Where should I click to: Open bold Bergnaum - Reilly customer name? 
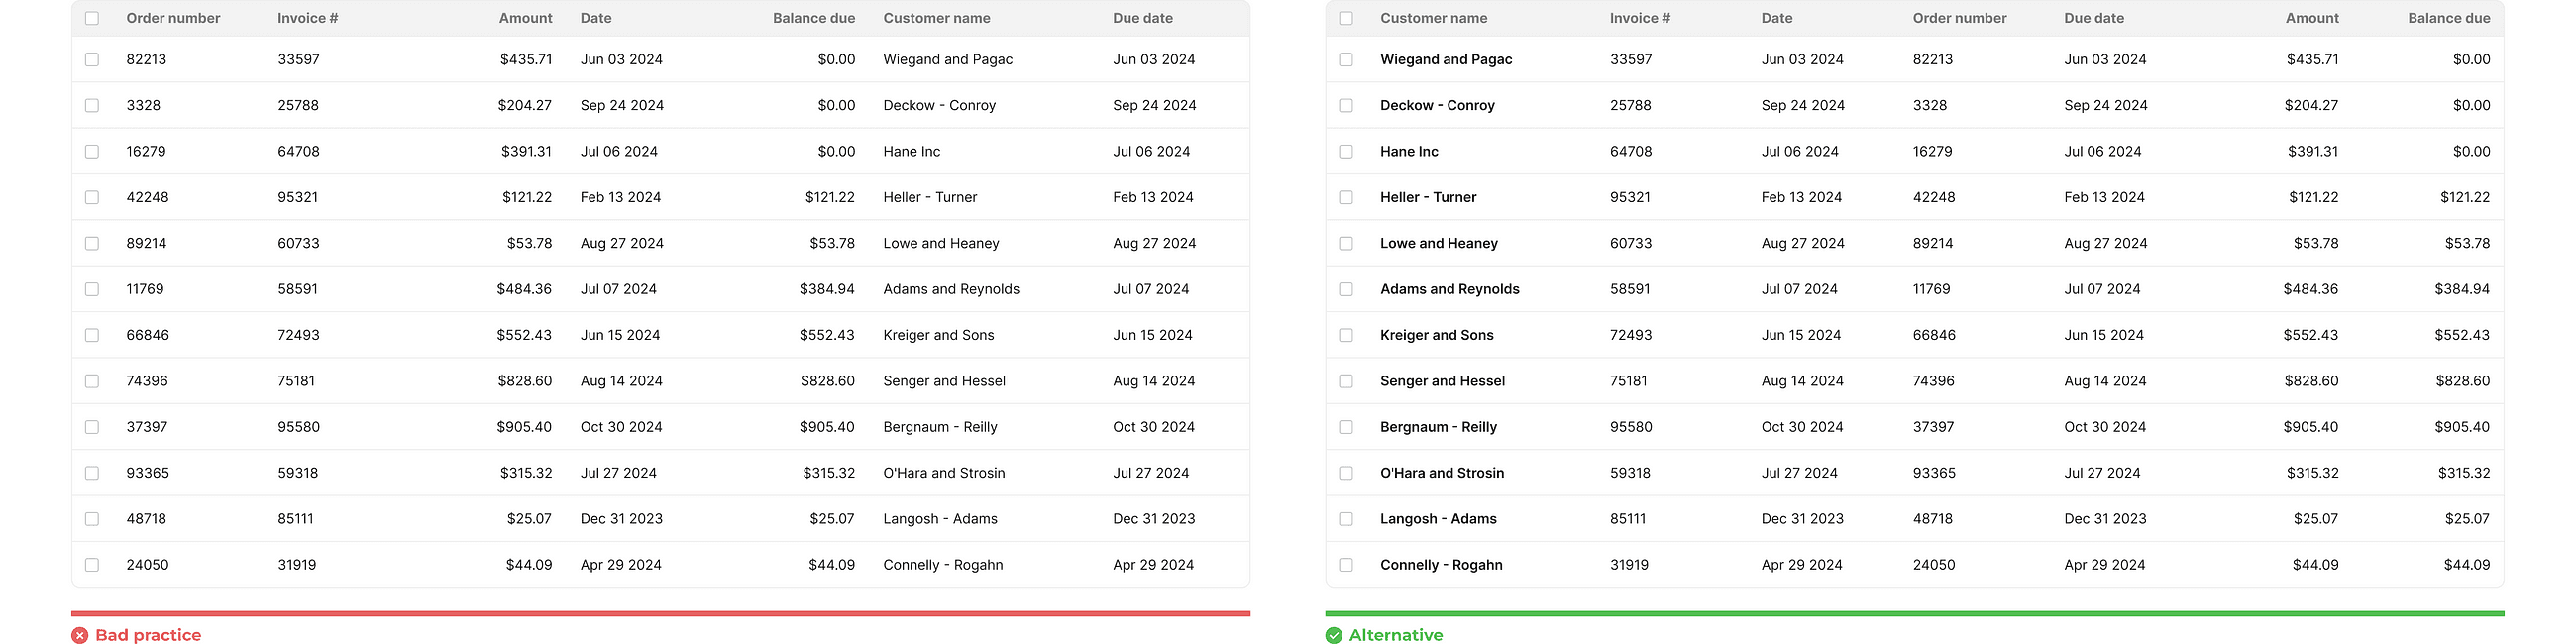(x=1438, y=427)
